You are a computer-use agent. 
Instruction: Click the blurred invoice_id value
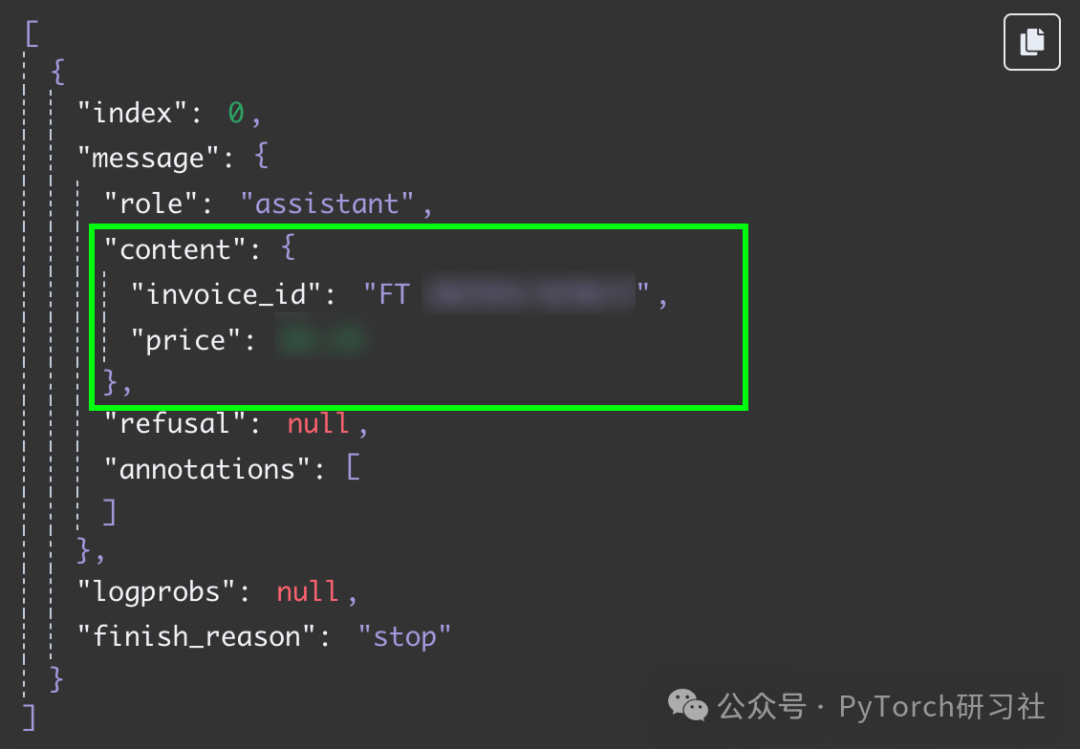click(528, 294)
